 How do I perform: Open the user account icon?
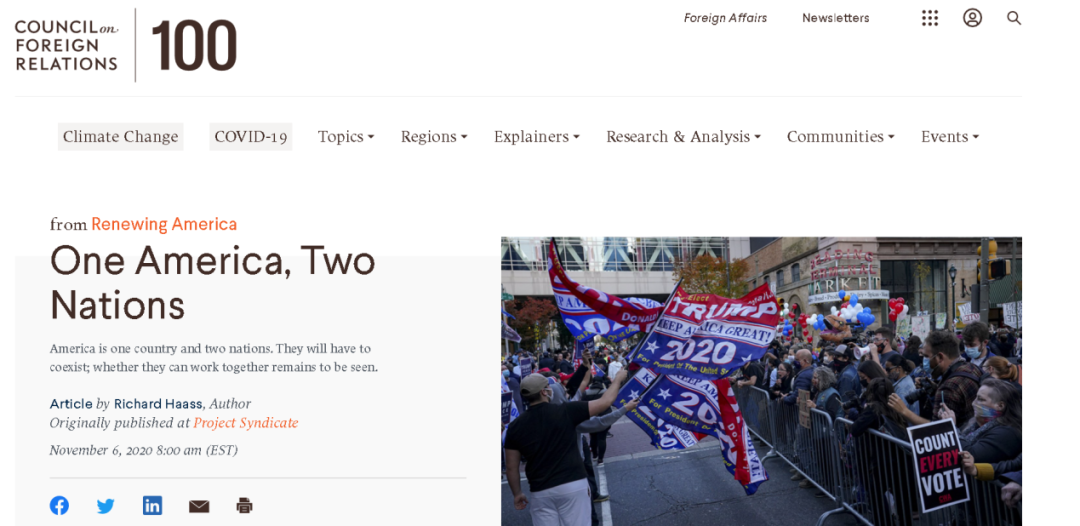(x=973, y=18)
